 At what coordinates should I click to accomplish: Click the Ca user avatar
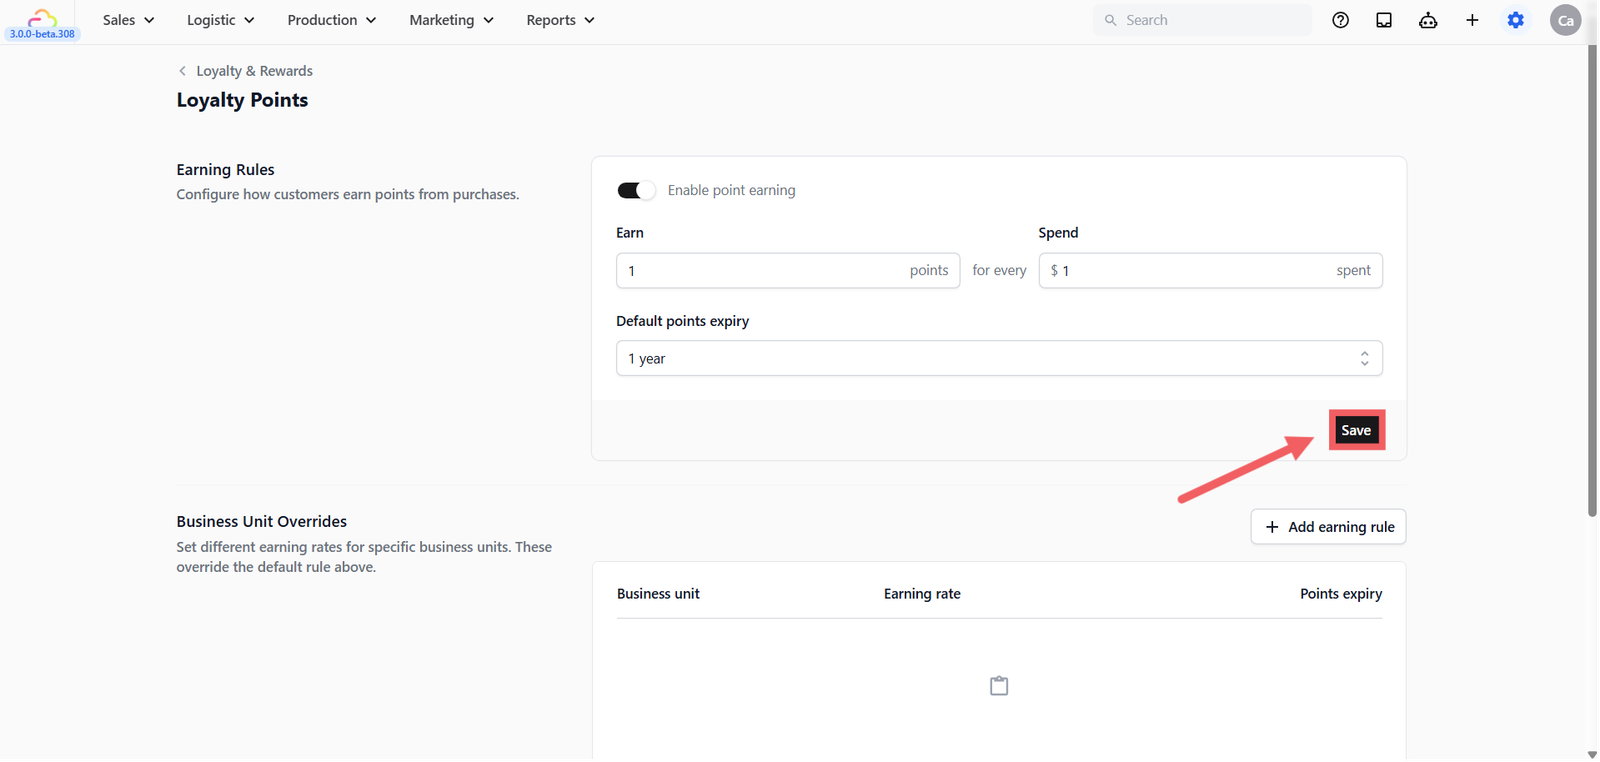tap(1565, 20)
